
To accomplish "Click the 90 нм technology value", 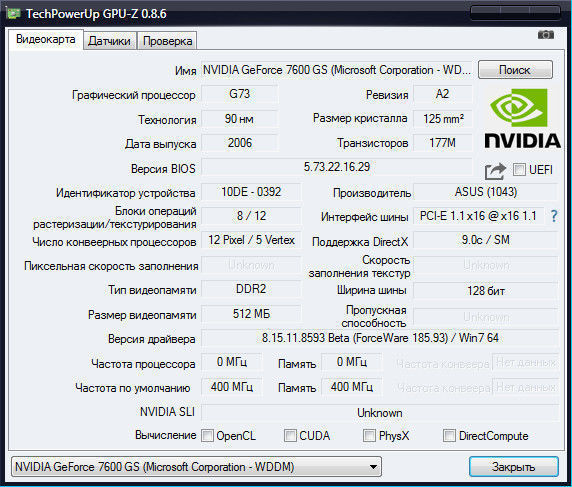I will [240, 119].
